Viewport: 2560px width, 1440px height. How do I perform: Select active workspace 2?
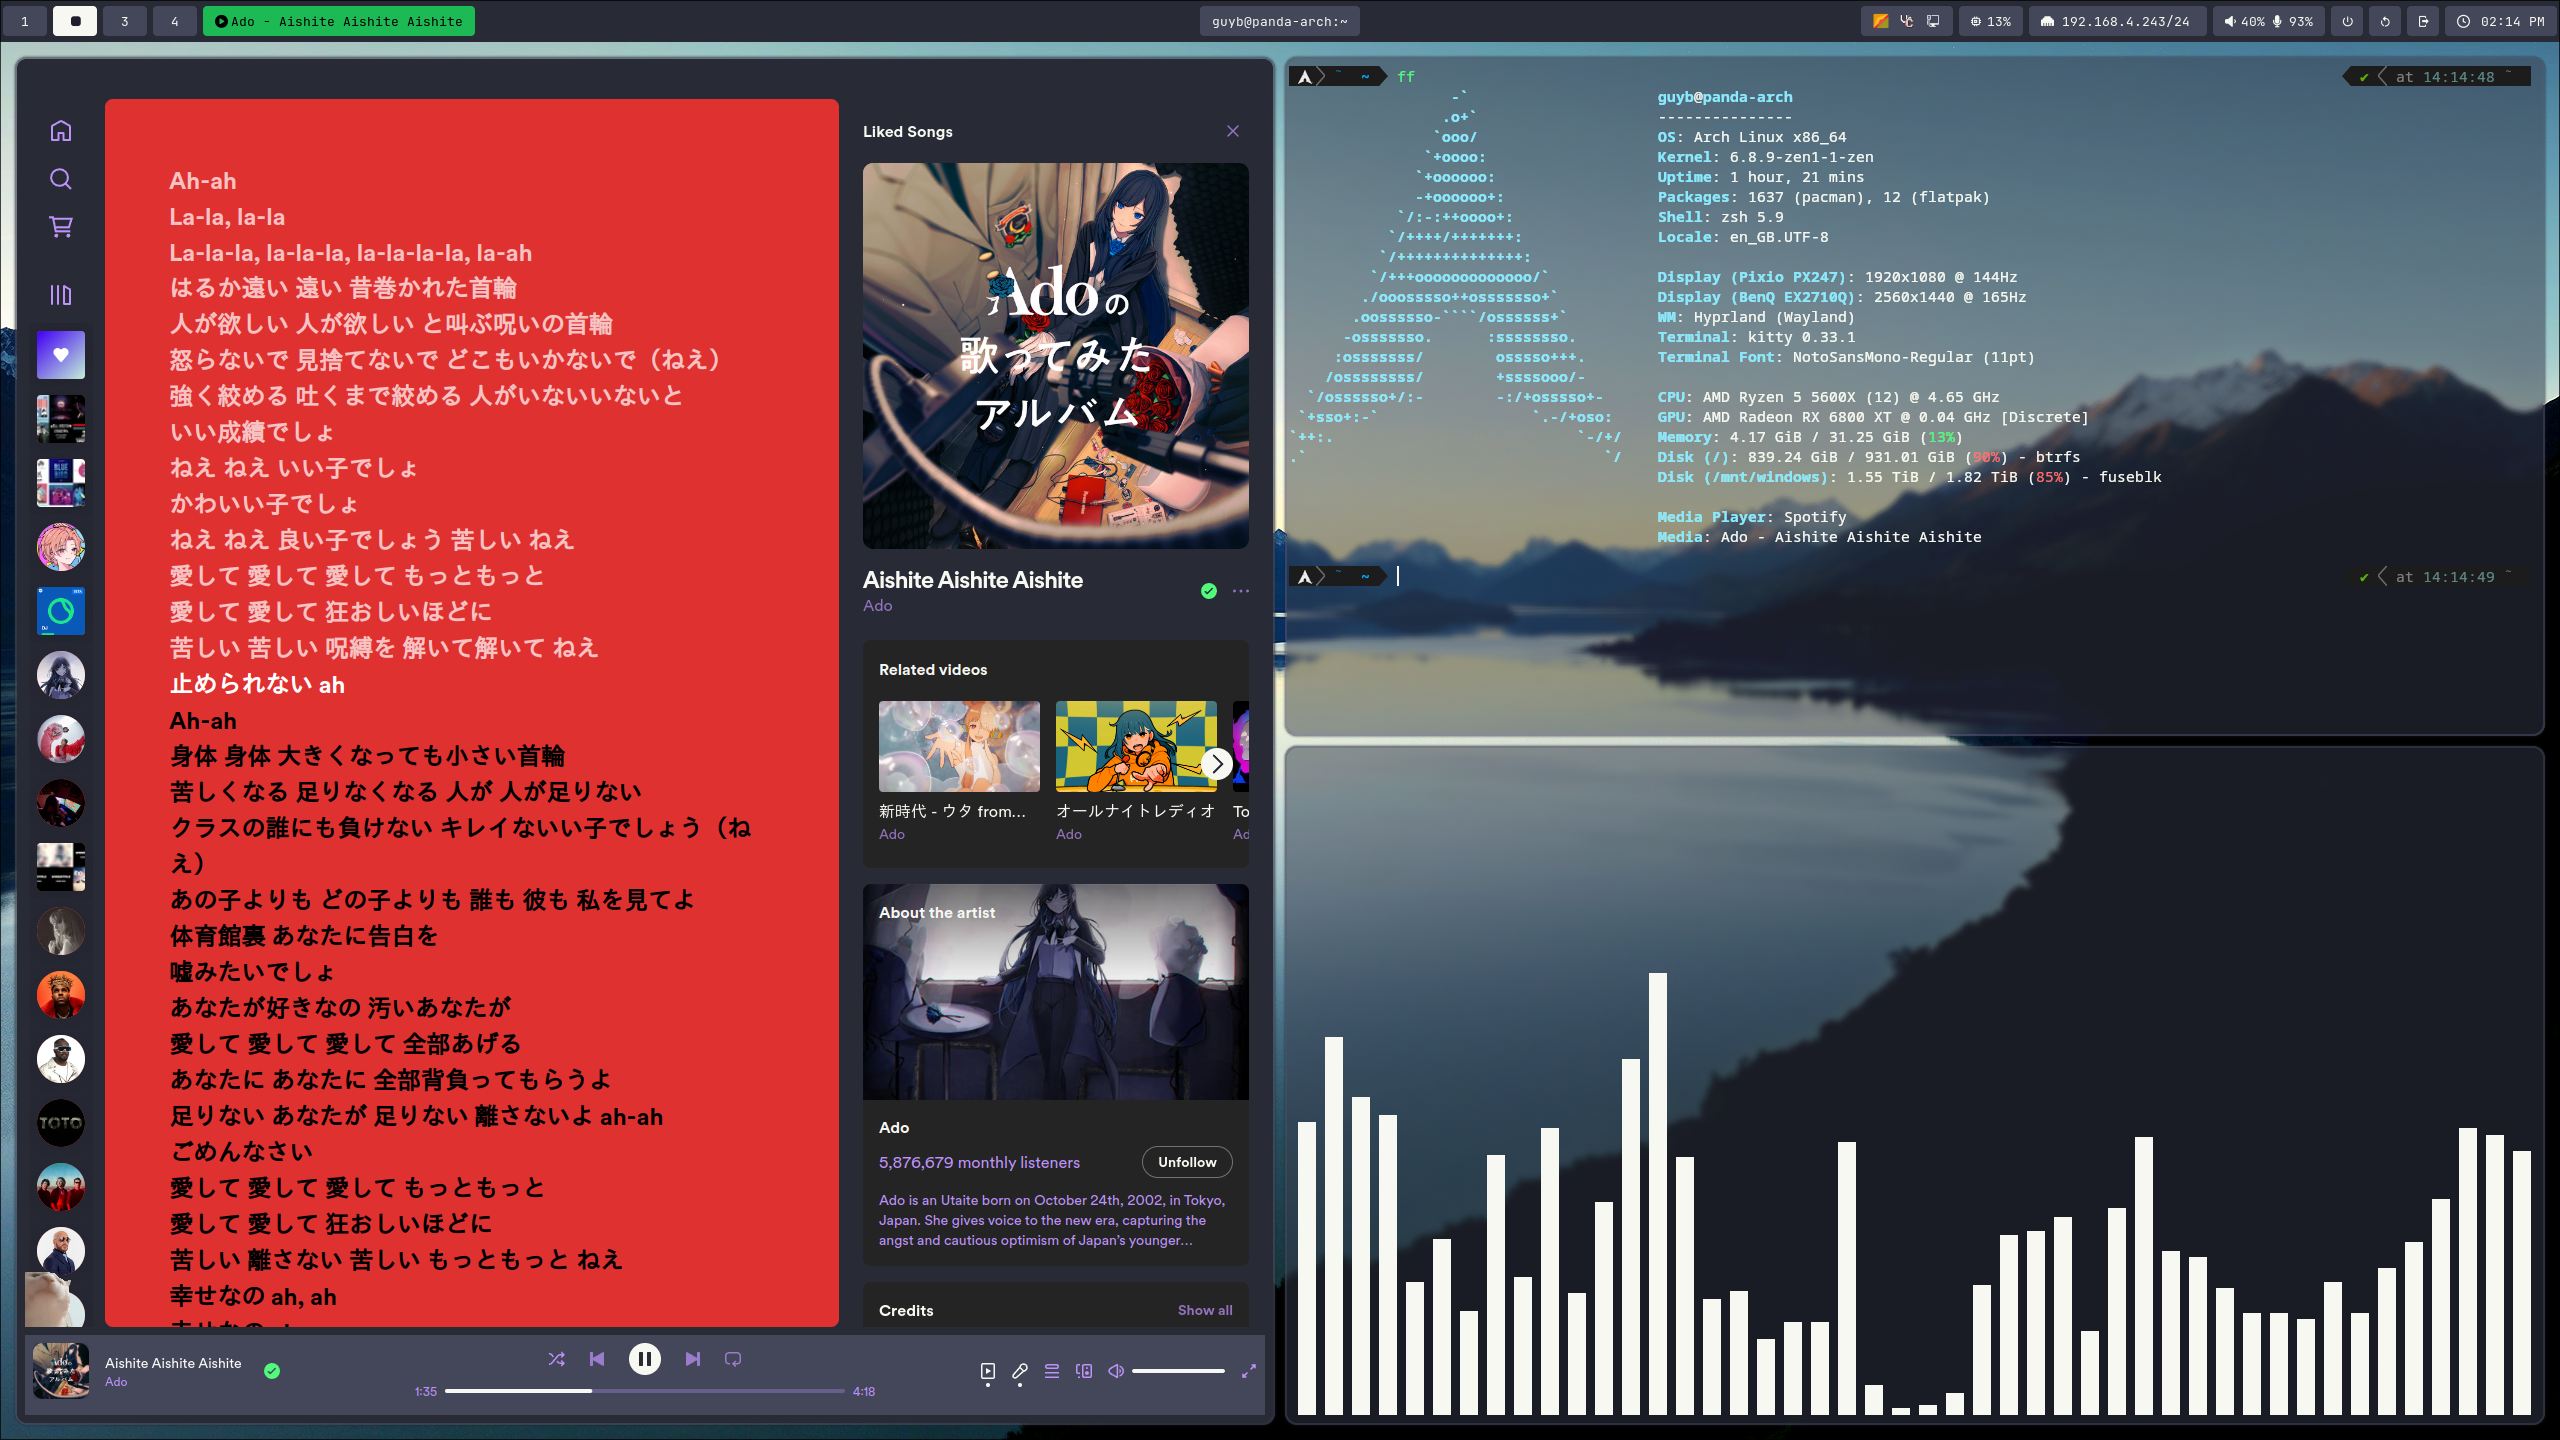pyautogui.click(x=75, y=21)
